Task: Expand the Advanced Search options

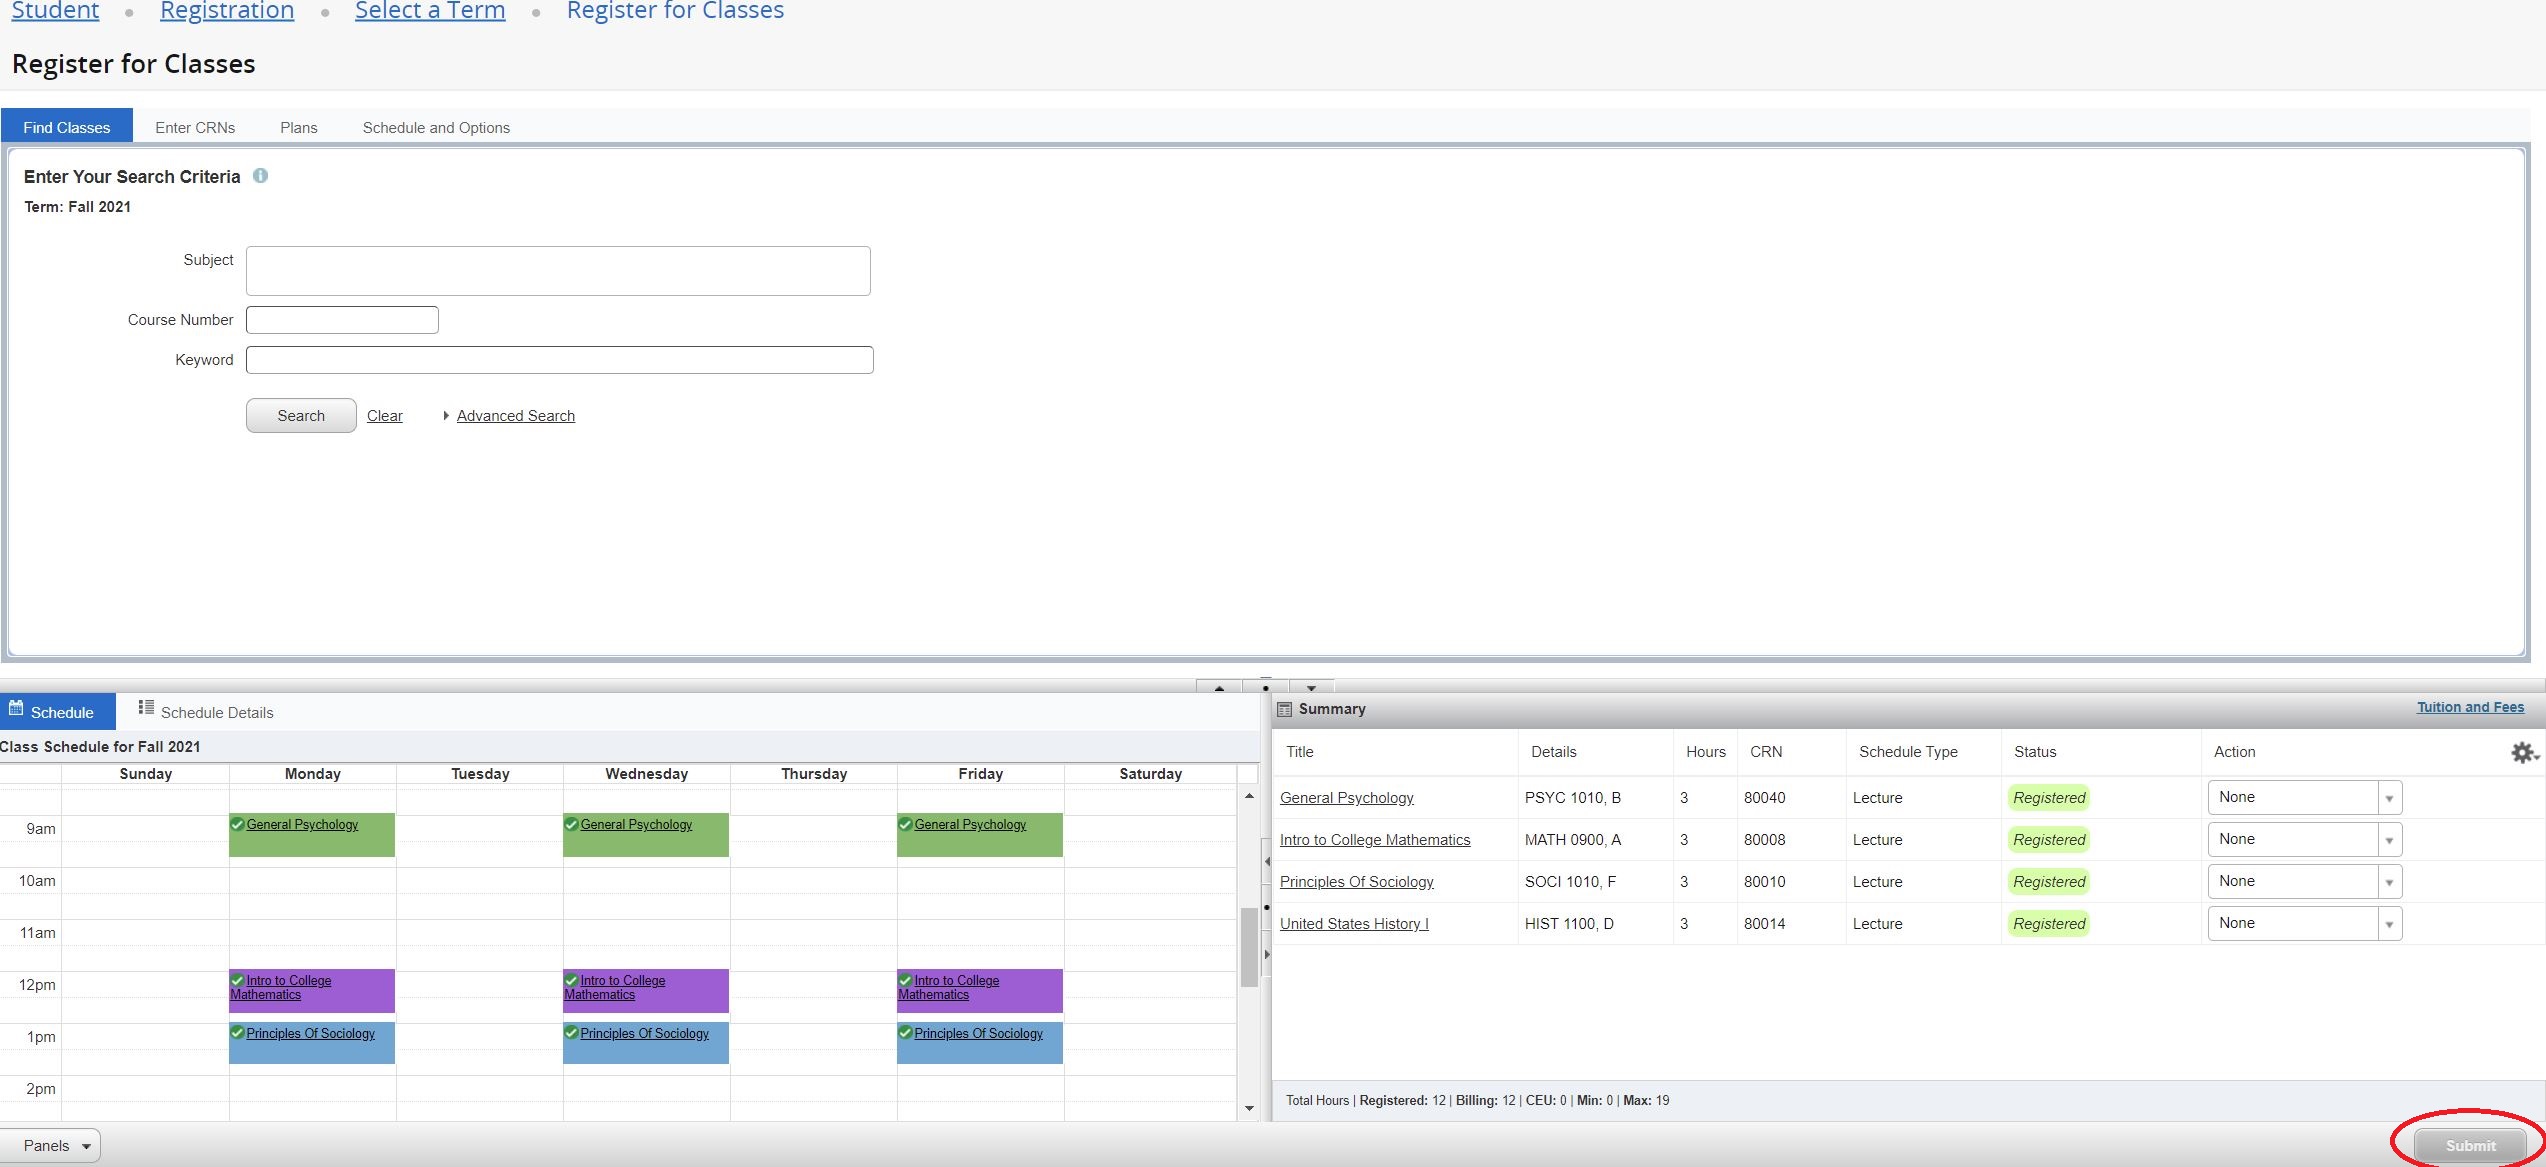Action: 514,416
